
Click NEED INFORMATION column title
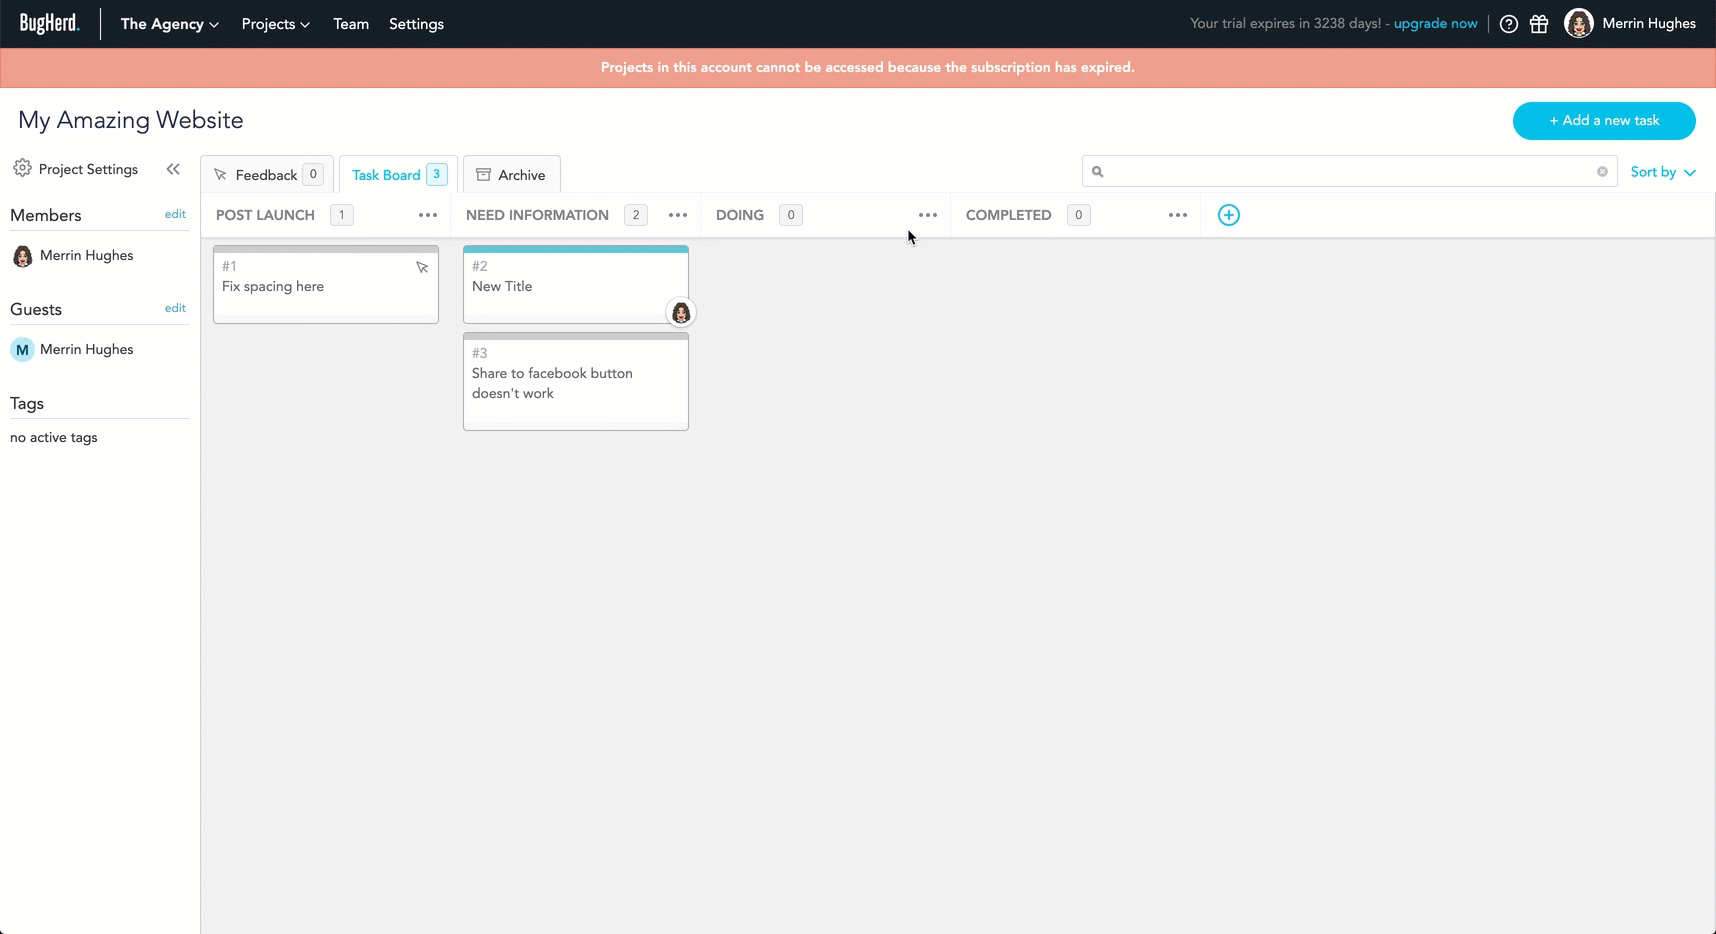pyautogui.click(x=537, y=215)
